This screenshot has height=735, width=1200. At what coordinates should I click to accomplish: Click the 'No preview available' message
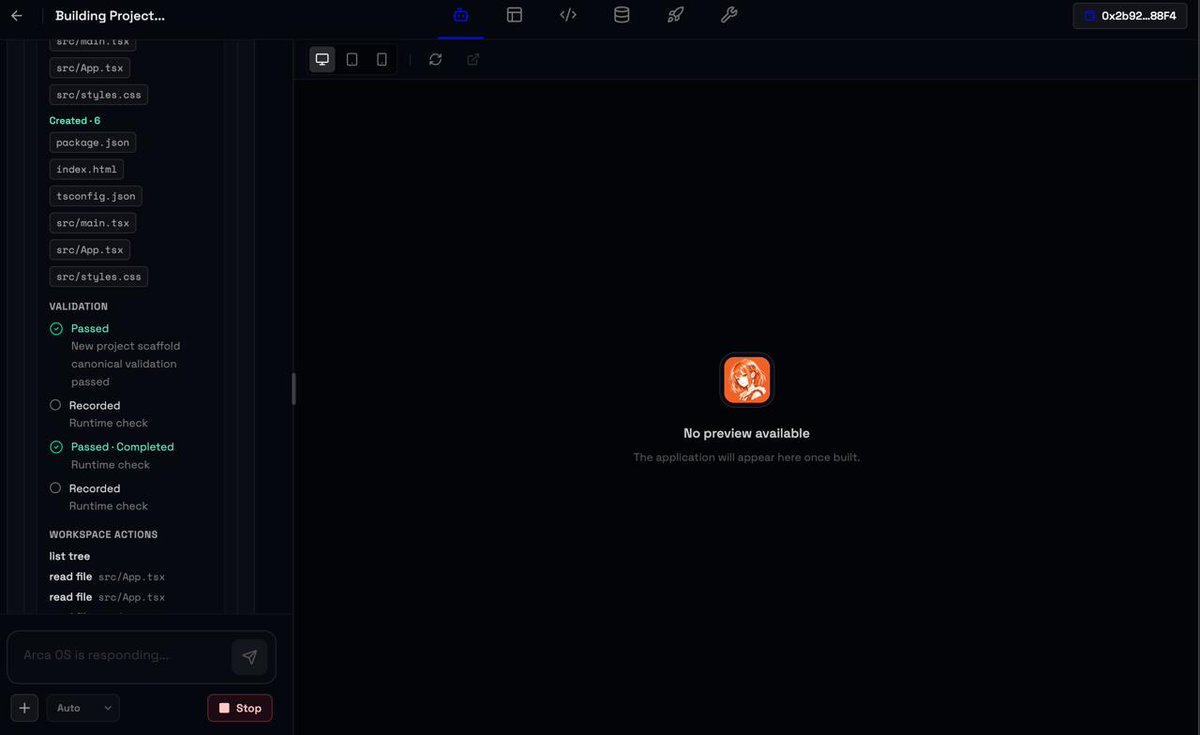pos(747,433)
